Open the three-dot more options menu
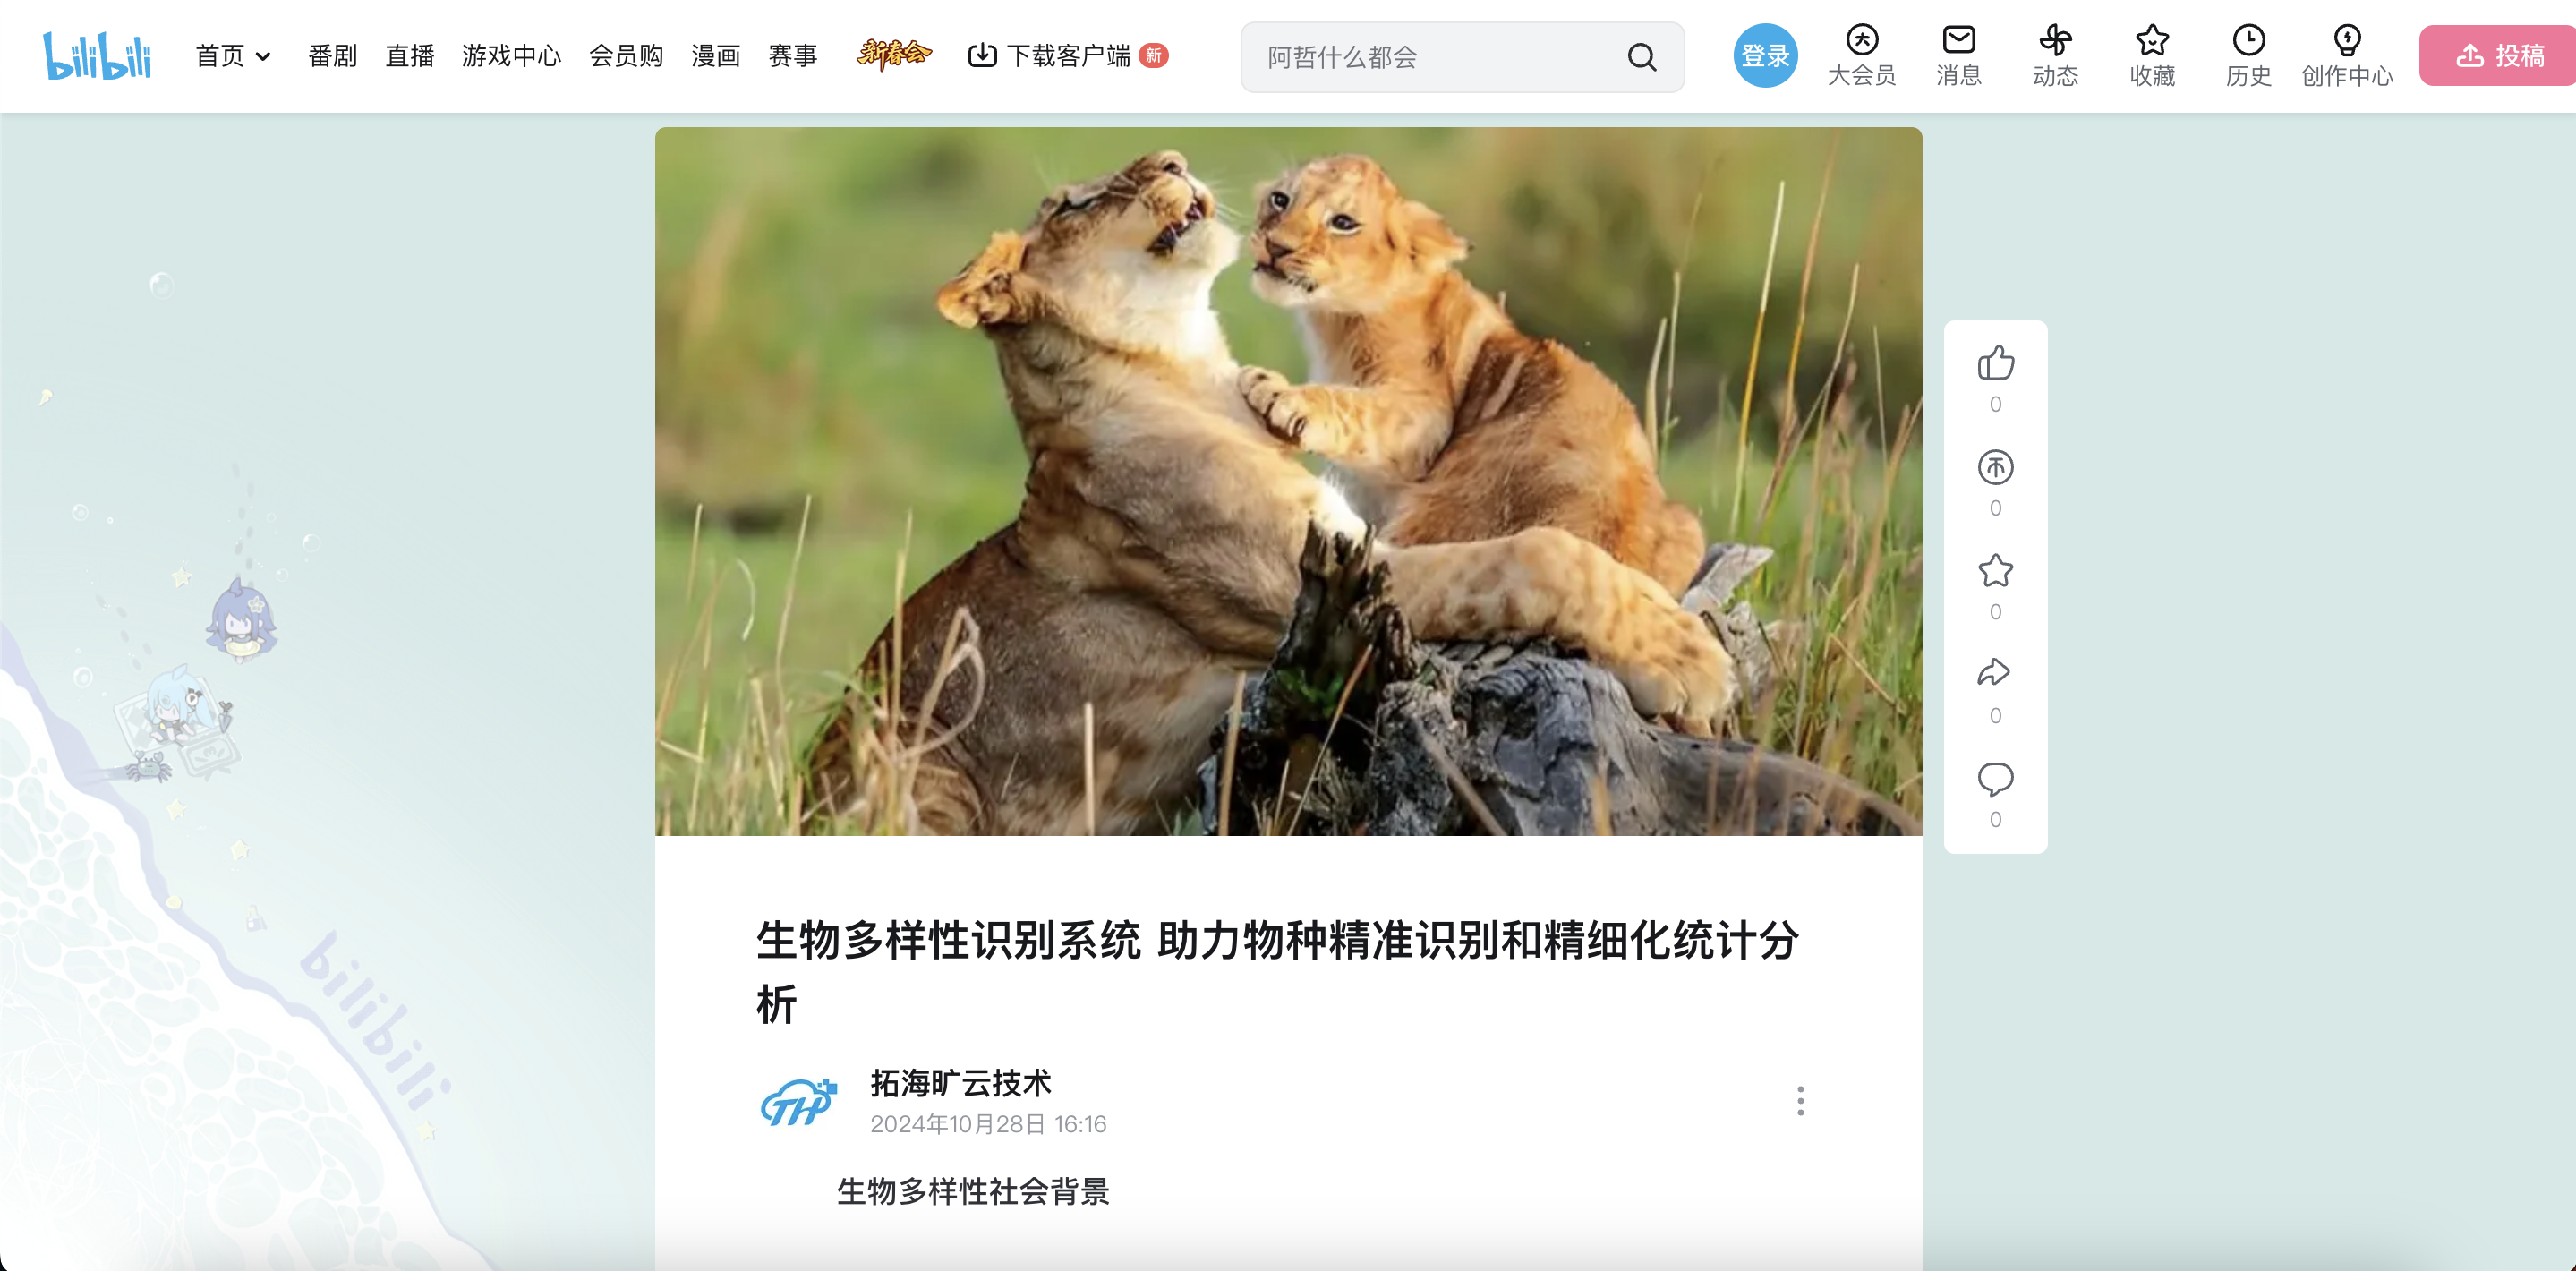 click(1800, 1101)
